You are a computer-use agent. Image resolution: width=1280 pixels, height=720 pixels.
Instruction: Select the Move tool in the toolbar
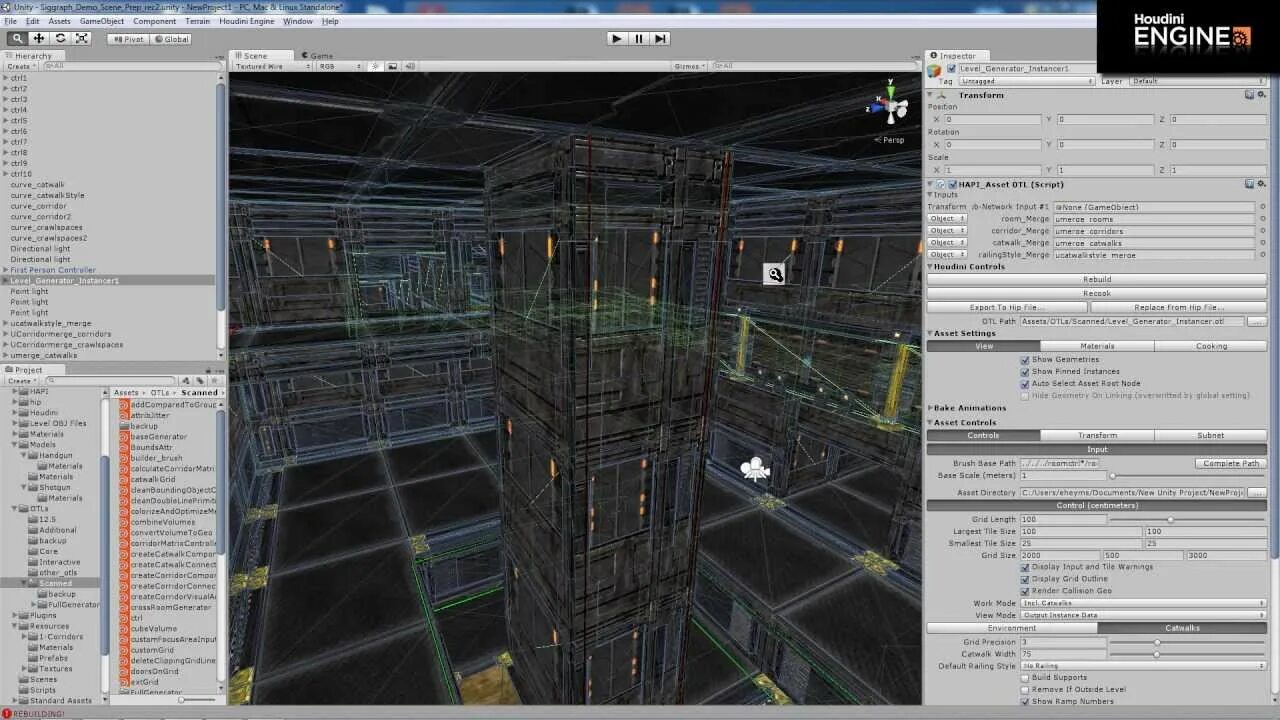(38, 38)
